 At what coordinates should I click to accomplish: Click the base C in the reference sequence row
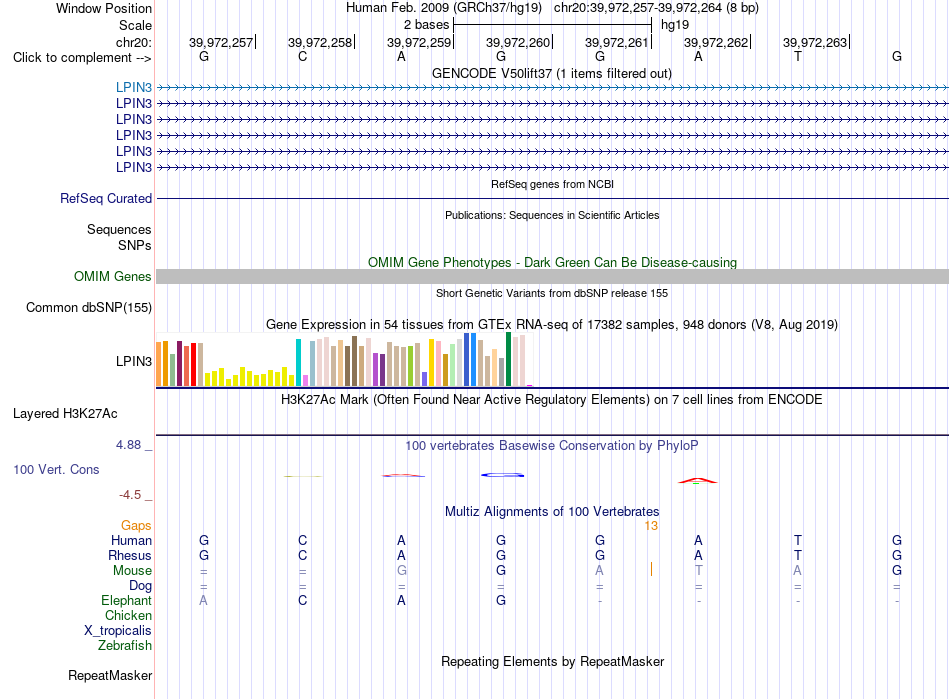[x=302, y=56]
